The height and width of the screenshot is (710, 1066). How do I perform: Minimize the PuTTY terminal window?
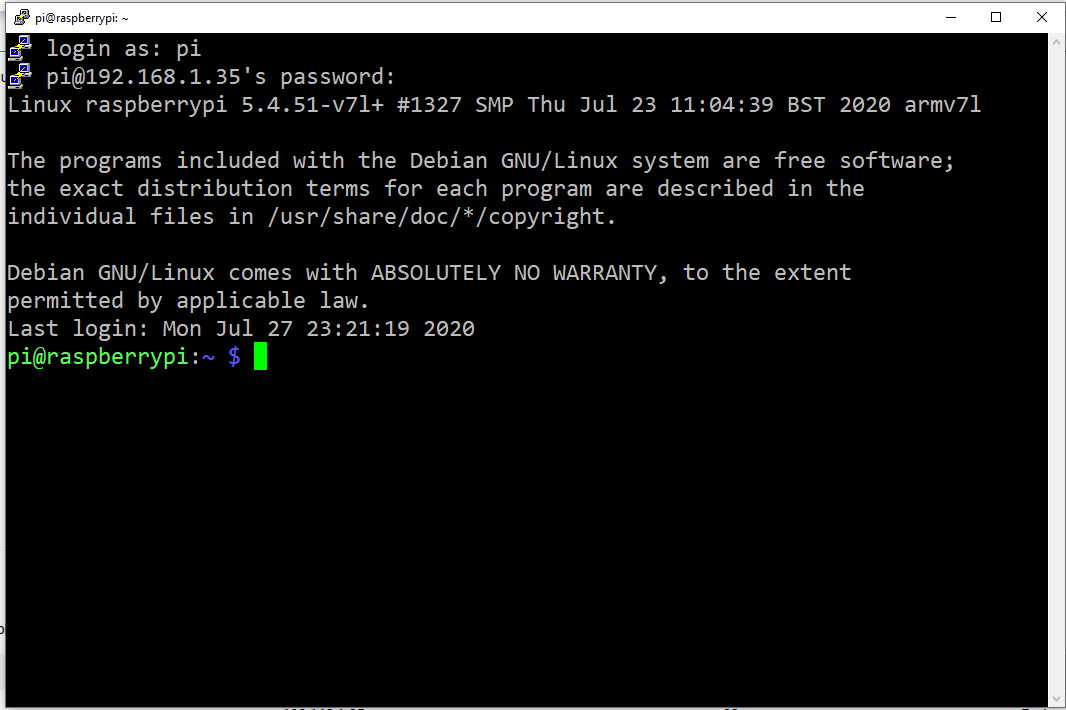click(x=951, y=17)
